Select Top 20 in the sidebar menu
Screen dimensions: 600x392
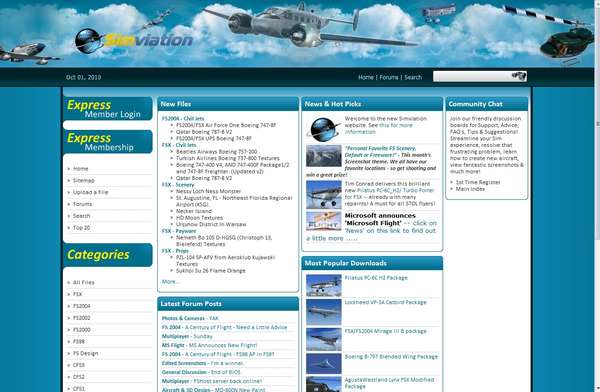pyautogui.click(x=82, y=228)
